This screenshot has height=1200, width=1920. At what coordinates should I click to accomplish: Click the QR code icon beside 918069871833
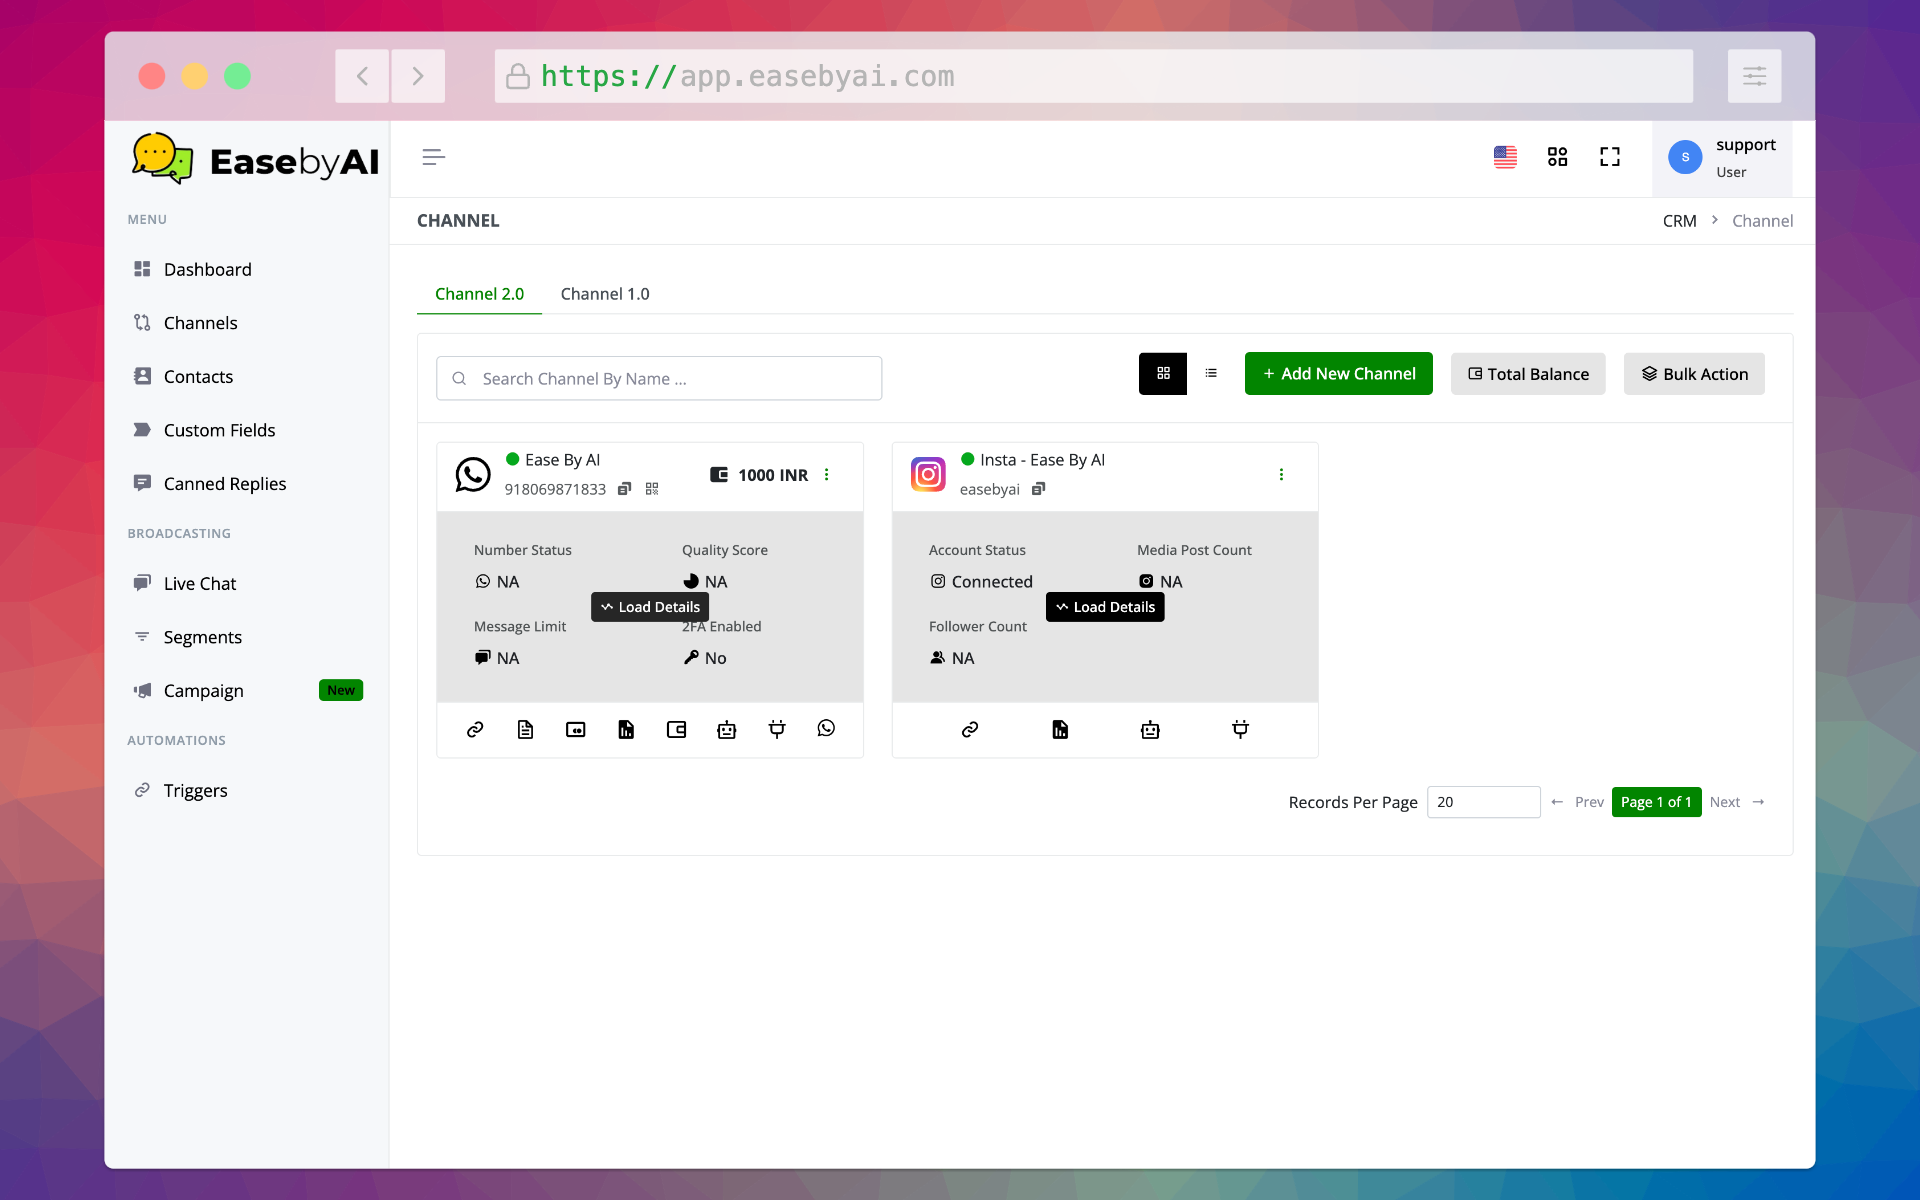pyautogui.click(x=652, y=489)
